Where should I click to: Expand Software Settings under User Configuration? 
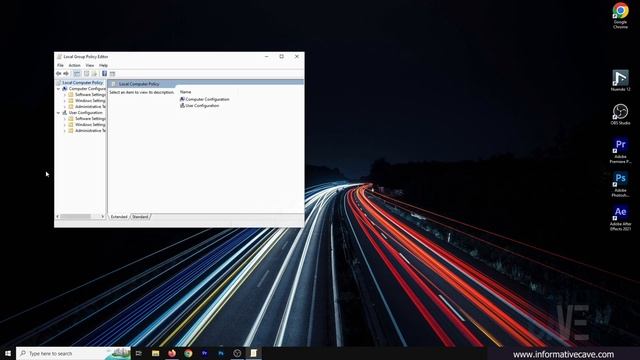tap(64, 119)
